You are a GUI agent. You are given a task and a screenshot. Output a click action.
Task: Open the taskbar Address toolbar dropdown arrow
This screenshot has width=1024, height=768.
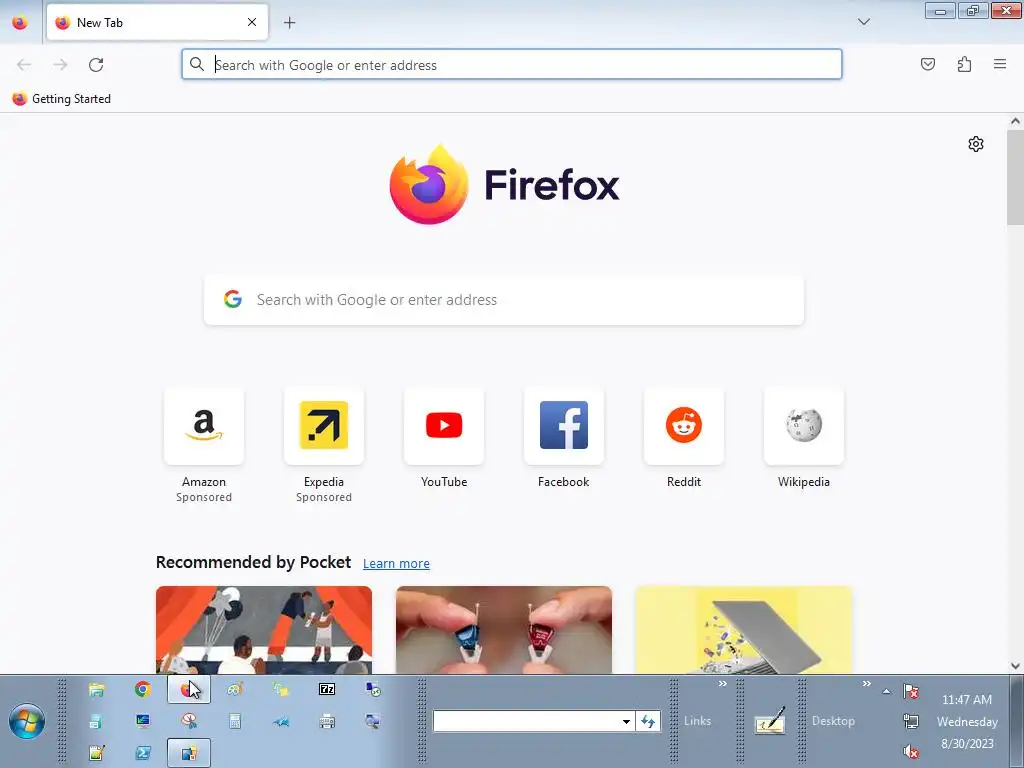[x=626, y=722]
